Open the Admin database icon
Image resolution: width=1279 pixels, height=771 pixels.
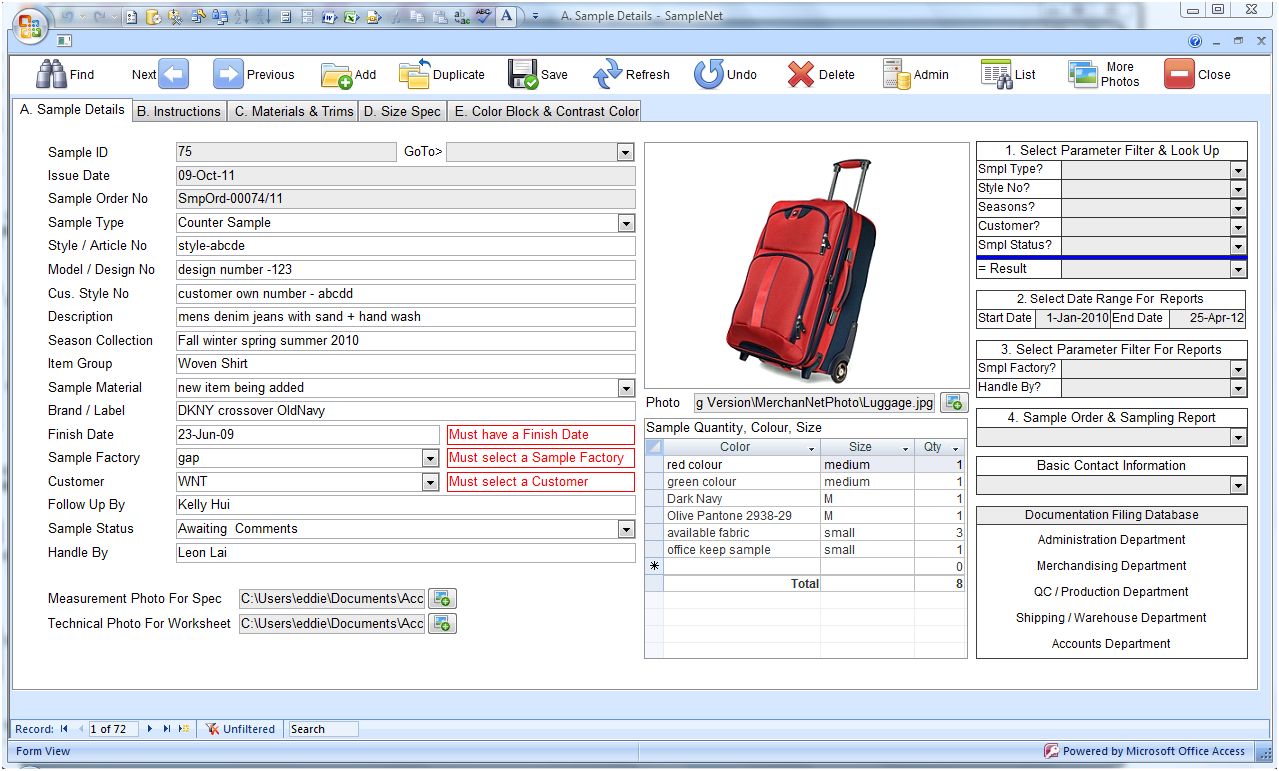click(897, 74)
